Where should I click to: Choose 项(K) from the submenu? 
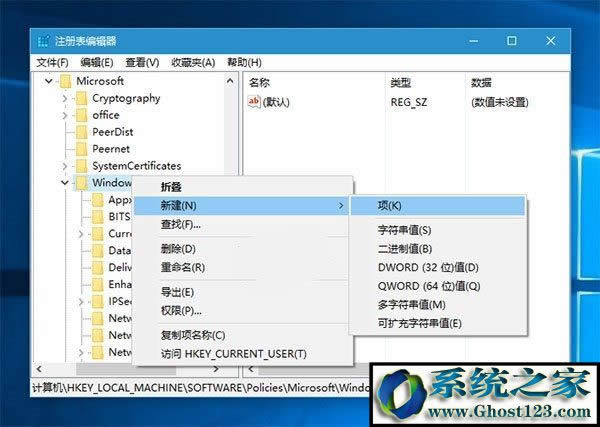coord(389,205)
